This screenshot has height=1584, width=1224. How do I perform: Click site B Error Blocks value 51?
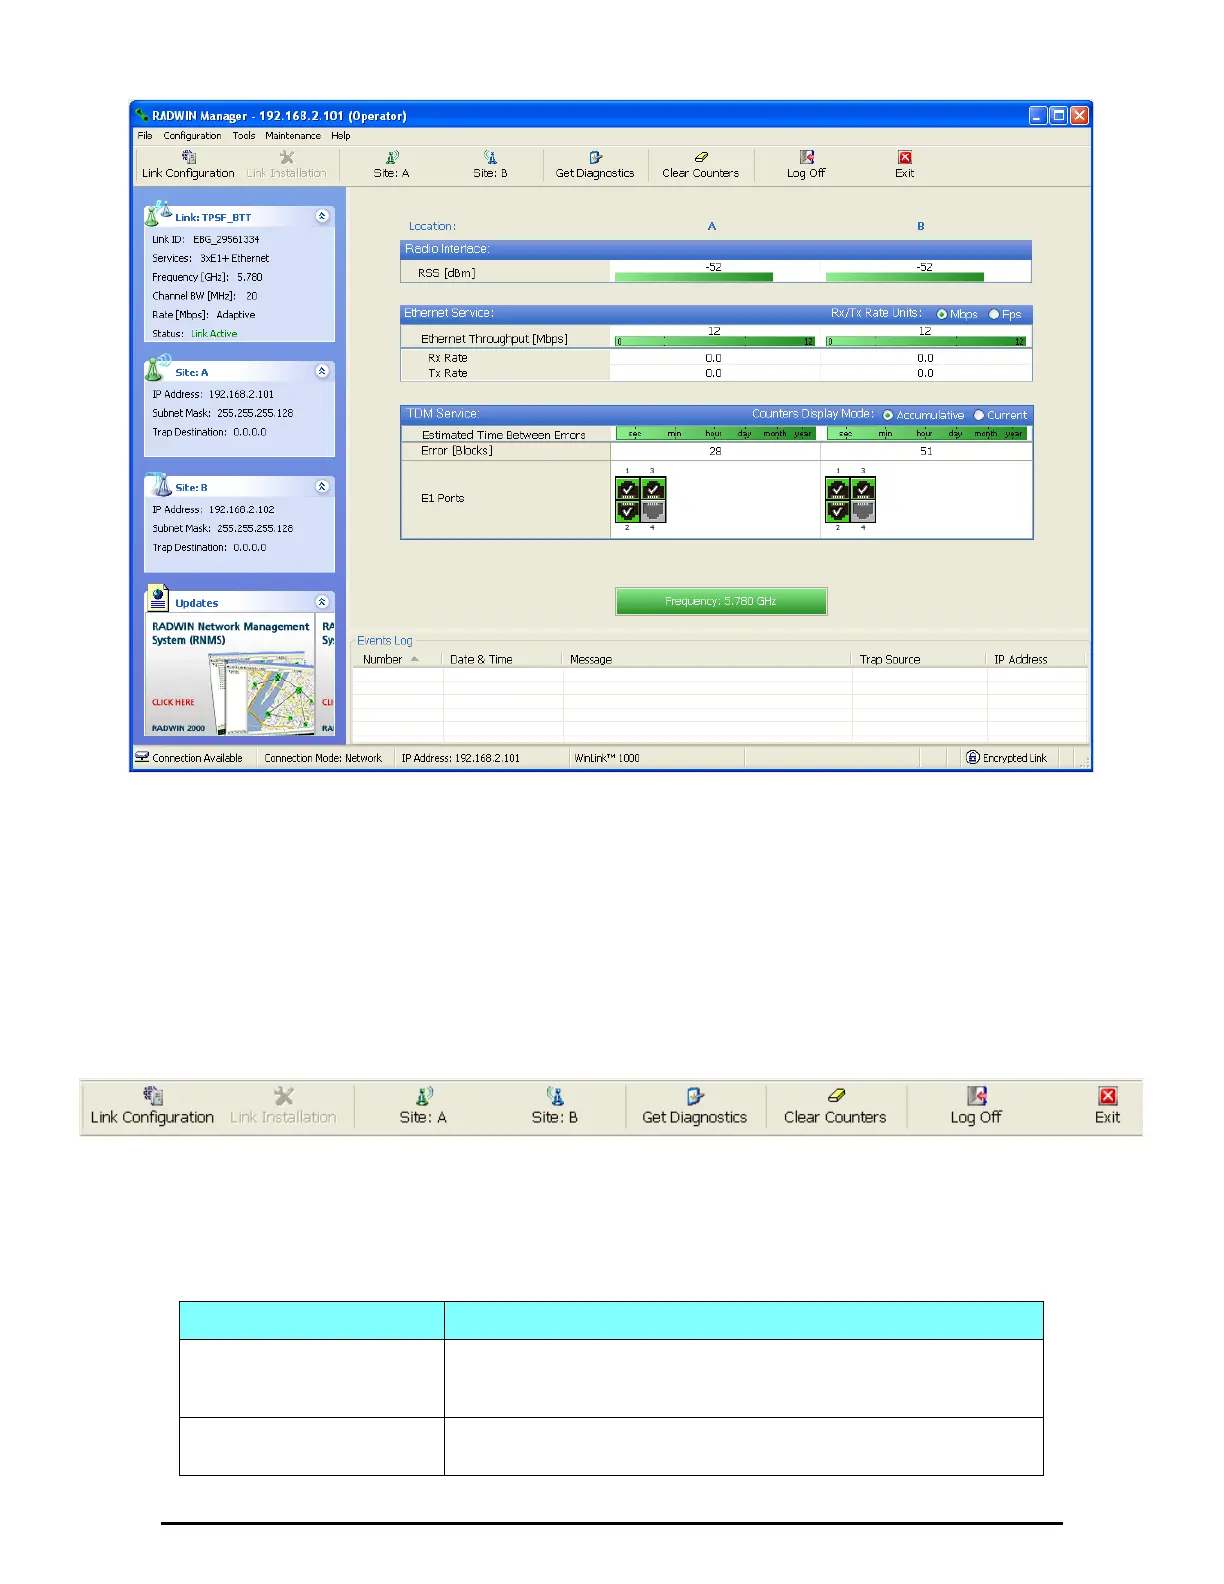[926, 451]
